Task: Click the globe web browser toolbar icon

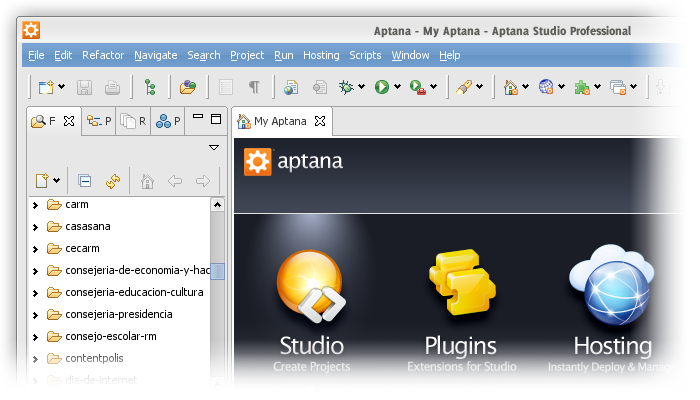Action: point(546,87)
